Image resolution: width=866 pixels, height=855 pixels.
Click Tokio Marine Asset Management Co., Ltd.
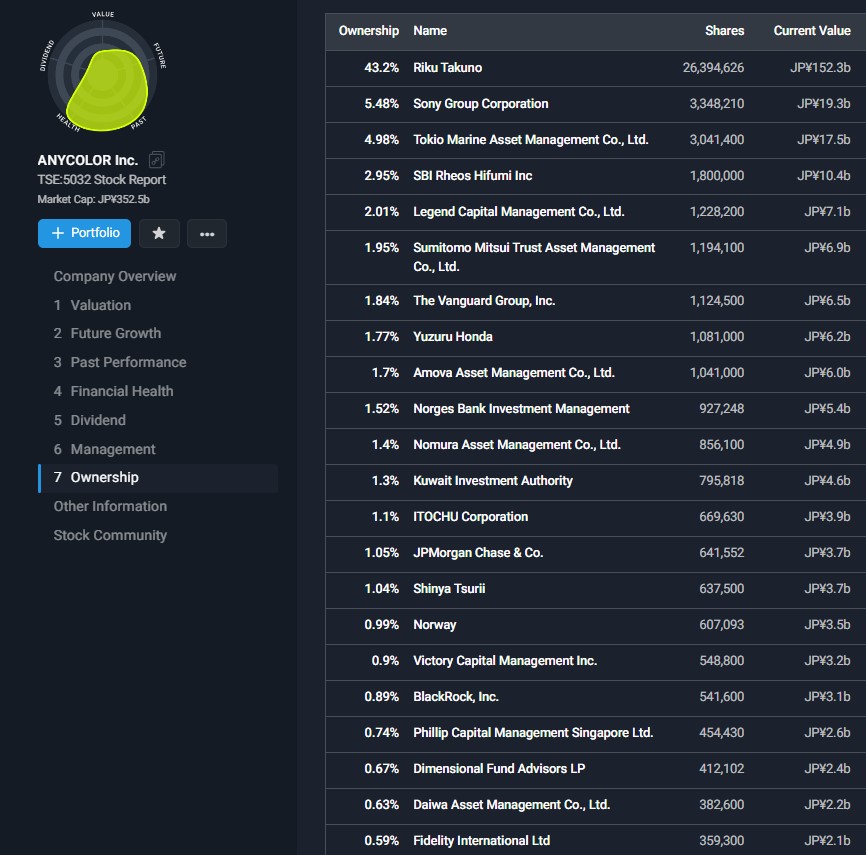click(530, 139)
